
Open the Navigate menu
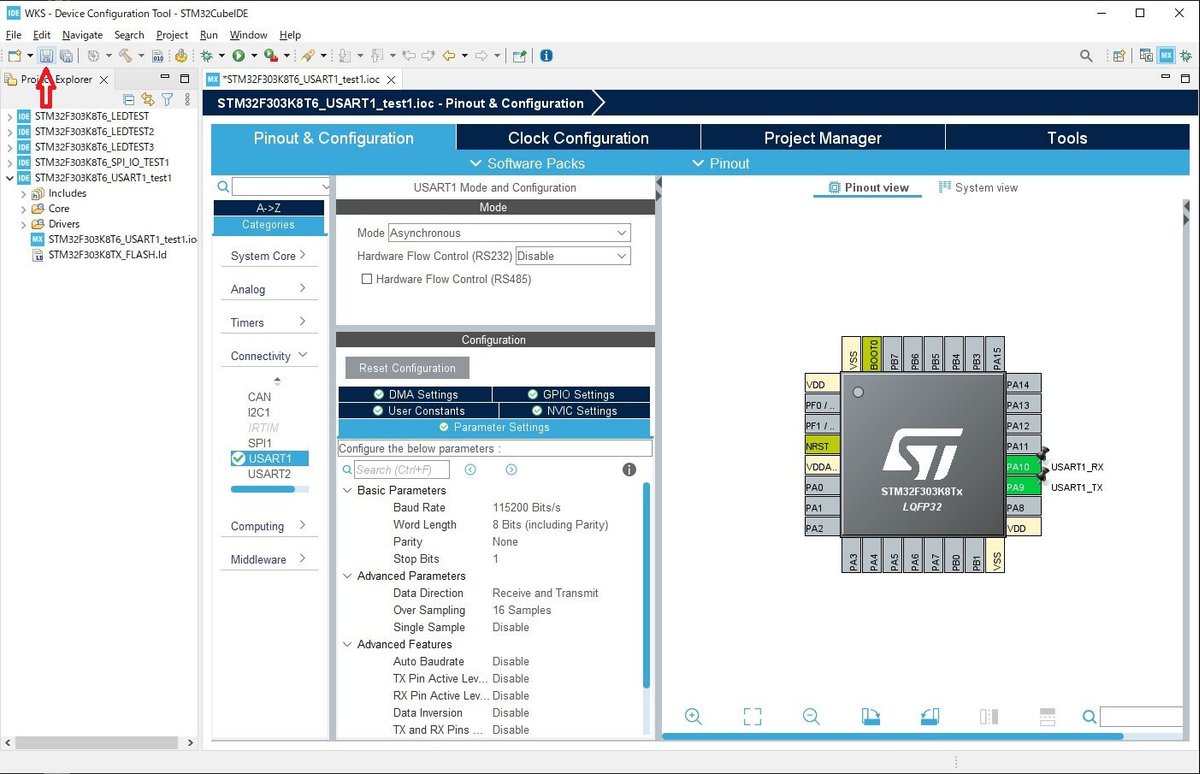[x=82, y=35]
